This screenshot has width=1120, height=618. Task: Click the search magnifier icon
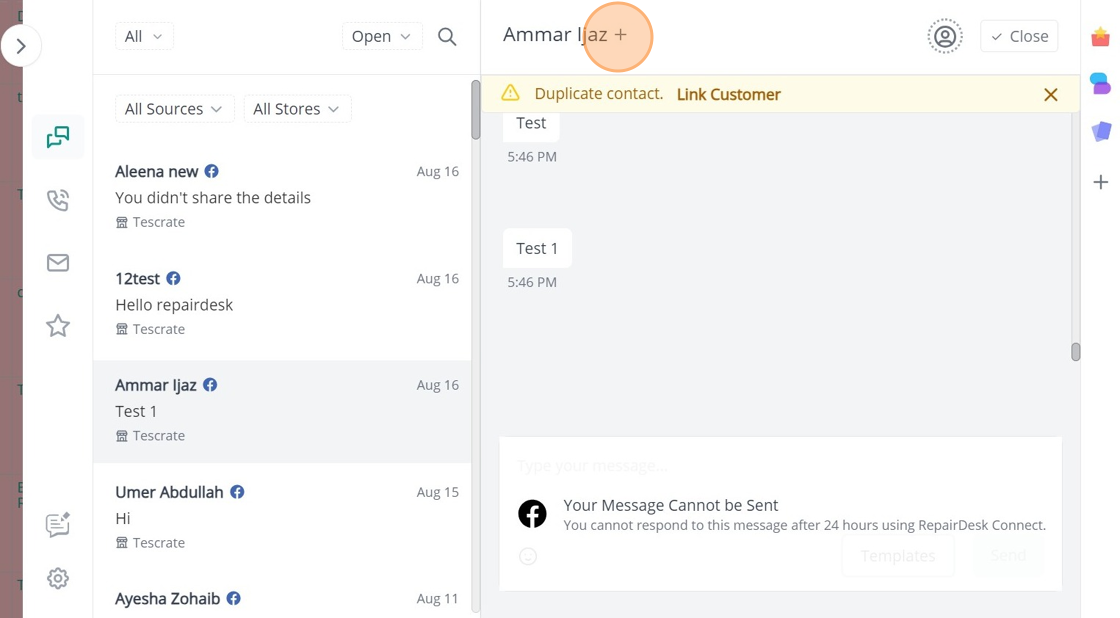pyautogui.click(x=447, y=36)
